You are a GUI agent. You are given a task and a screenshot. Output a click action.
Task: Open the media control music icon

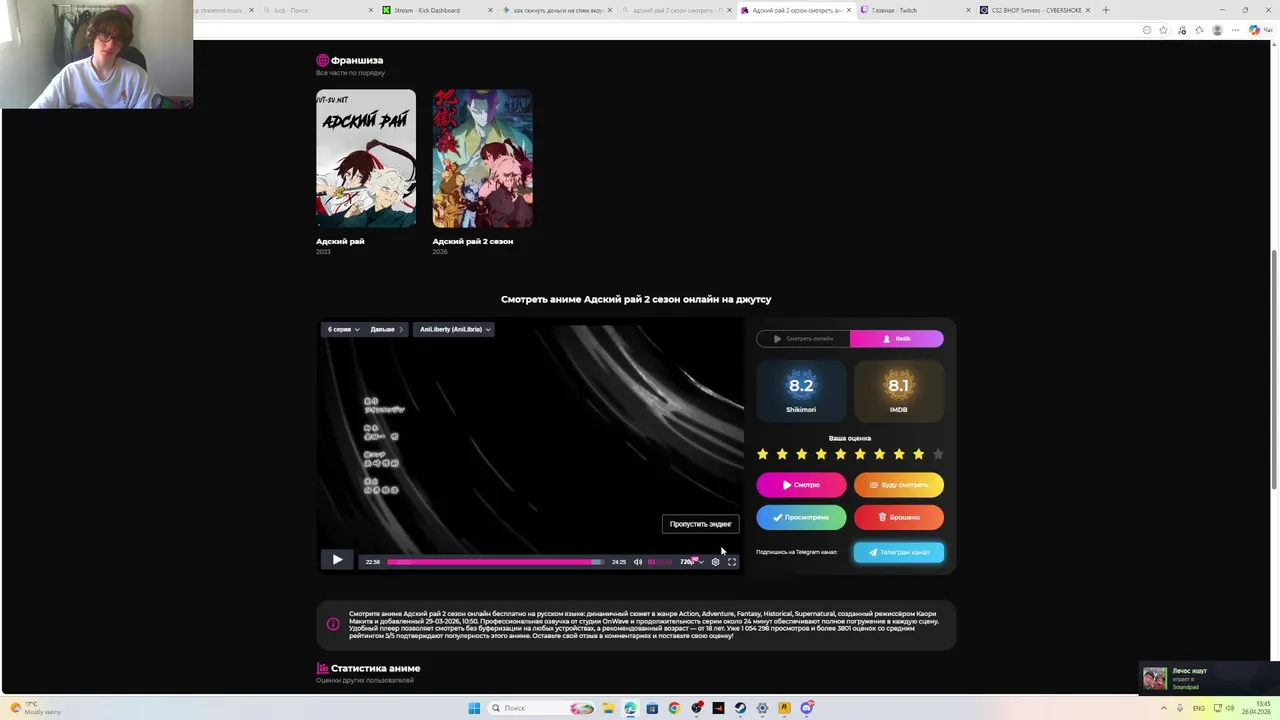[1182, 30]
